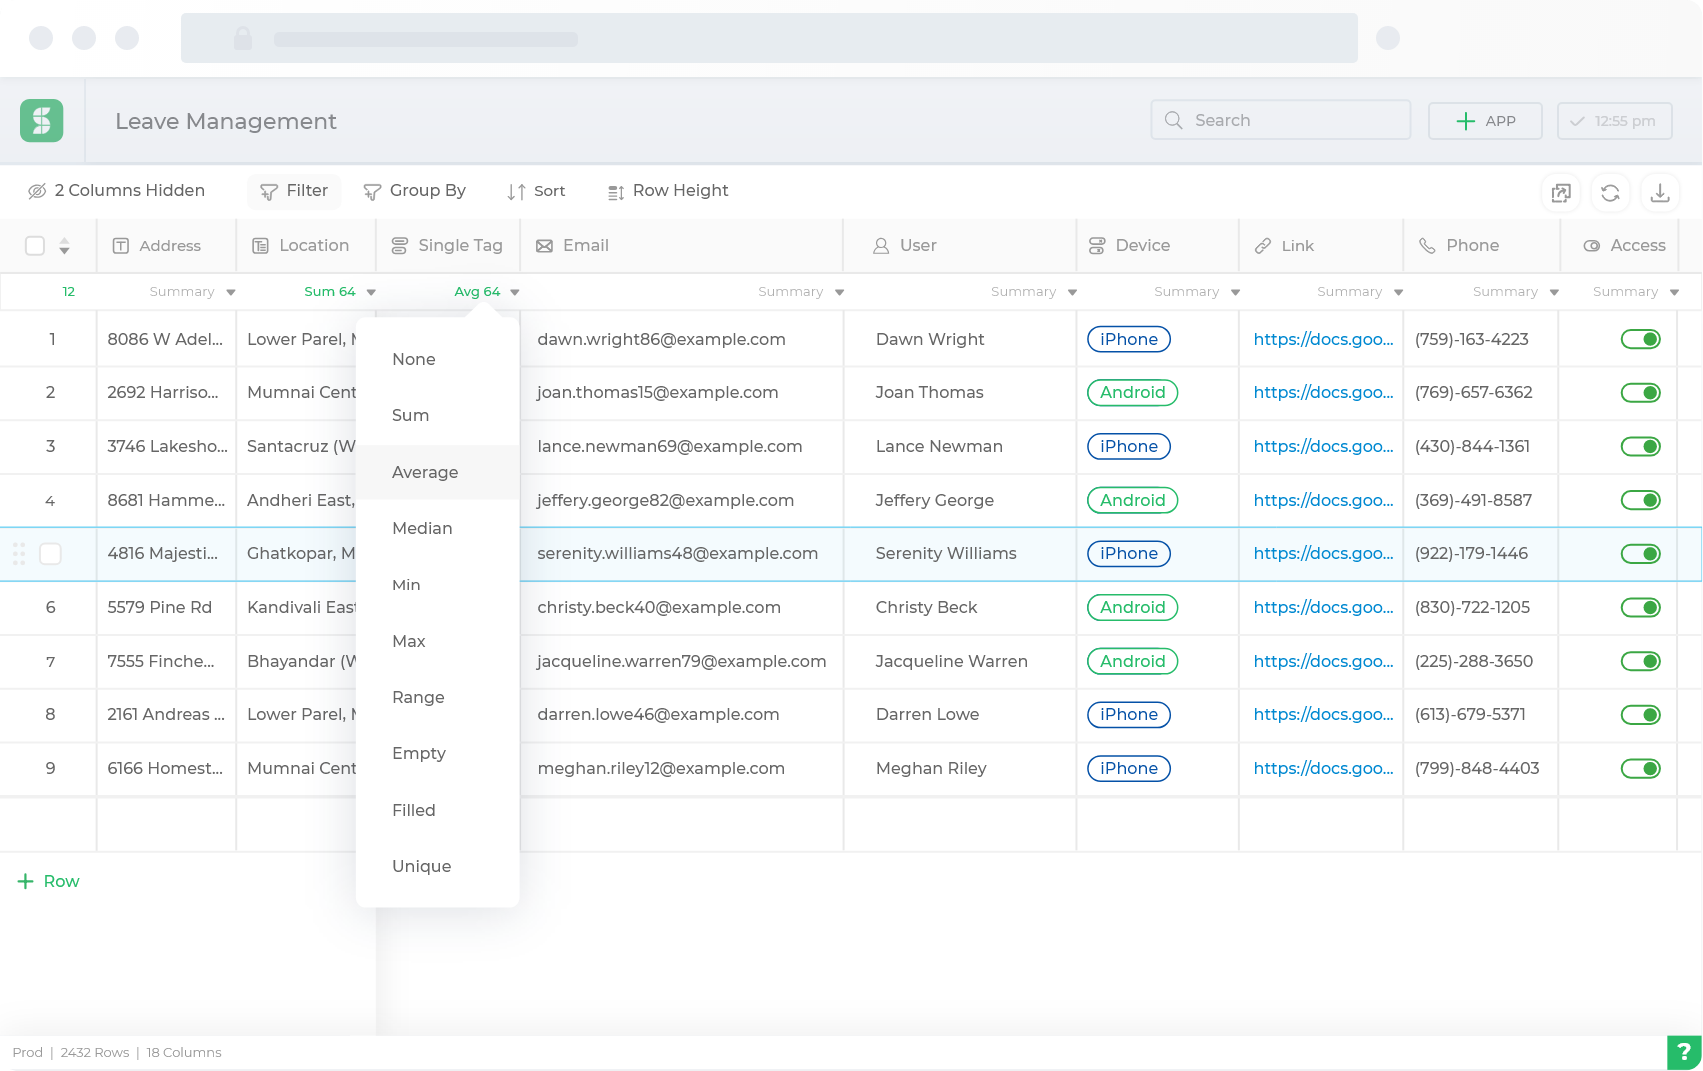Viewport: 1703px width, 1071px height.
Task: Refresh the table with reload icon
Action: 1610,193
